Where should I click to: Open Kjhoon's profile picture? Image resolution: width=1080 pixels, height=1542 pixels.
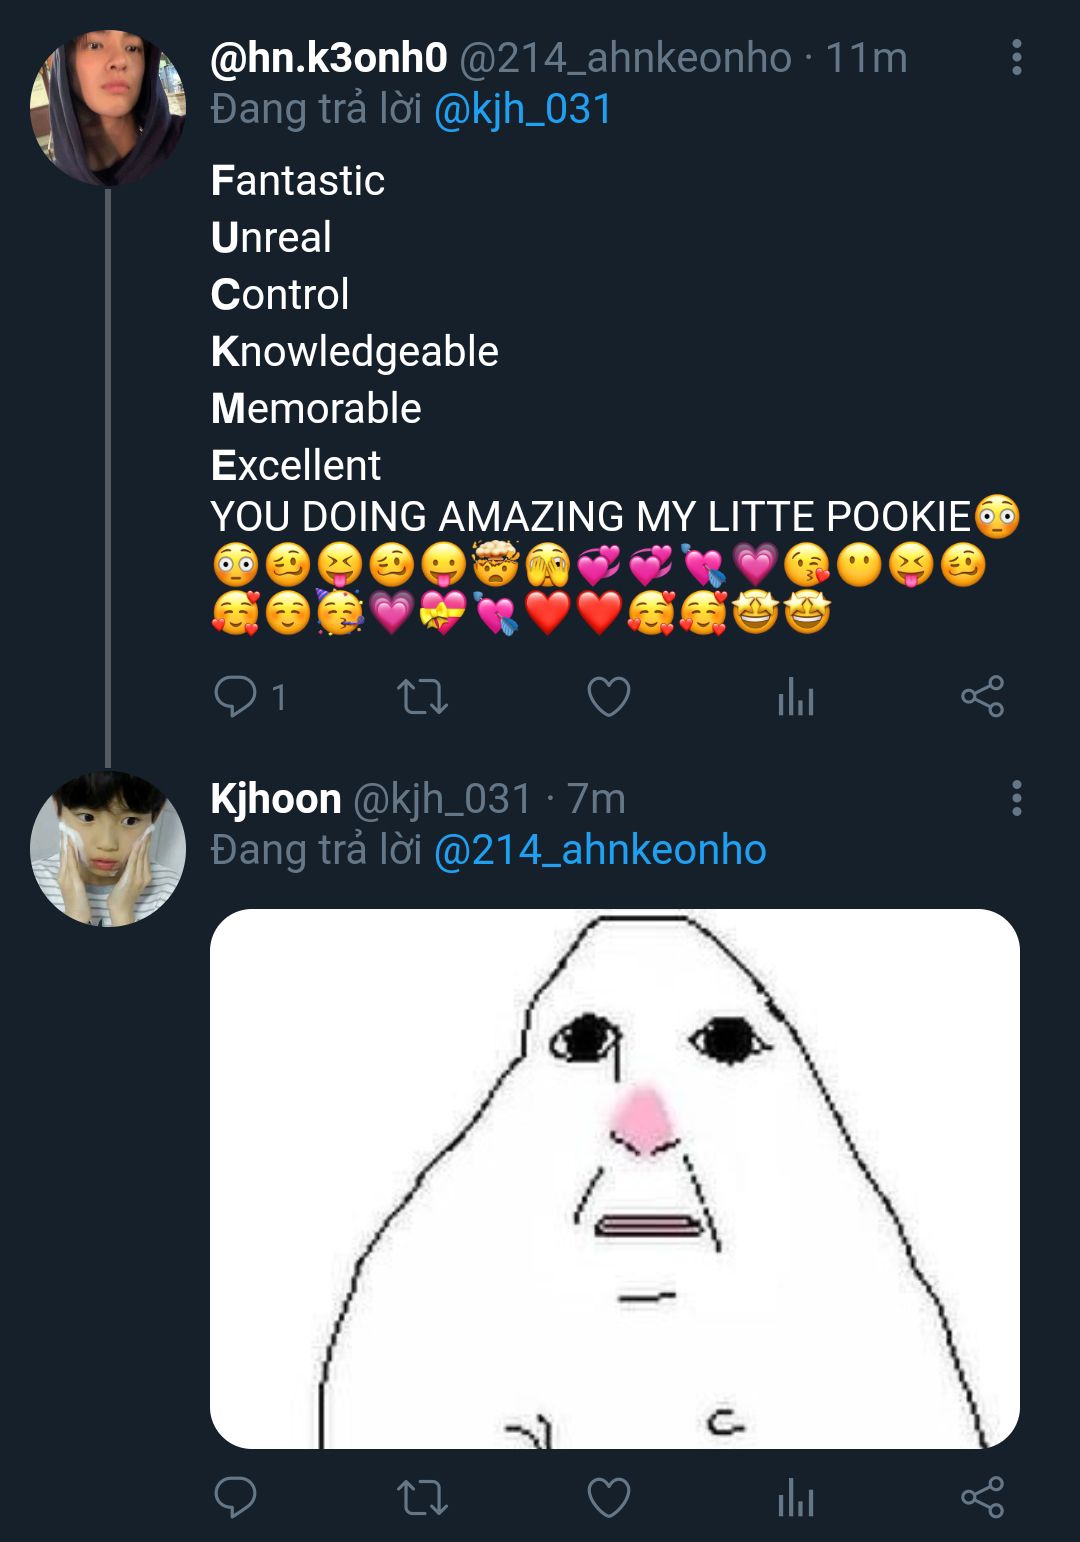(x=108, y=848)
